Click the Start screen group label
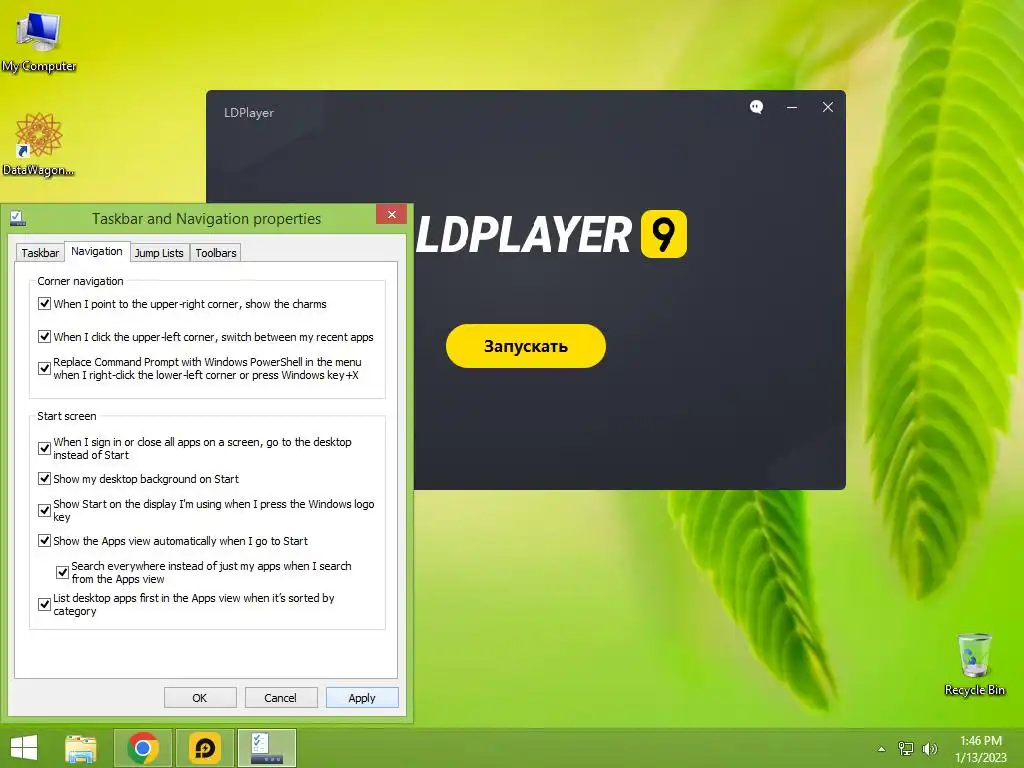This screenshot has height=768, width=1024. [67, 416]
